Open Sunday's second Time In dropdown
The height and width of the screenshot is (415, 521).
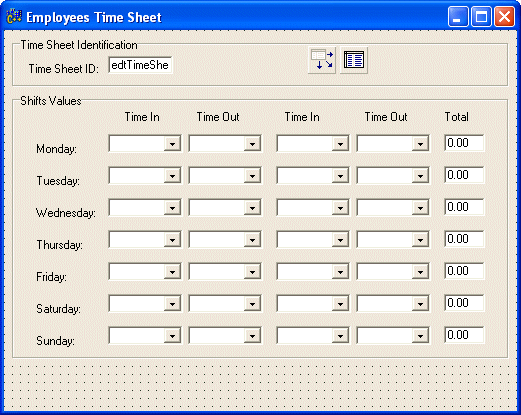click(x=340, y=336)
